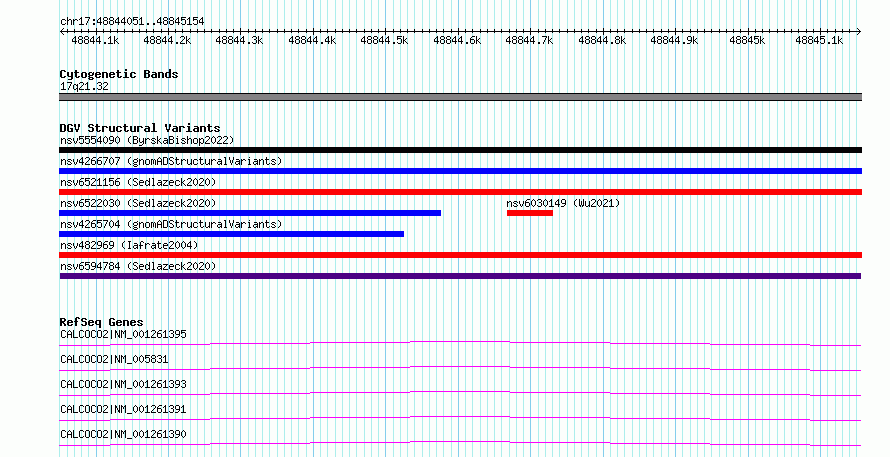Open the nsv4265704 (gnomADStructuralVariants) label
890x457 pixels.
[x=171, y=224]
